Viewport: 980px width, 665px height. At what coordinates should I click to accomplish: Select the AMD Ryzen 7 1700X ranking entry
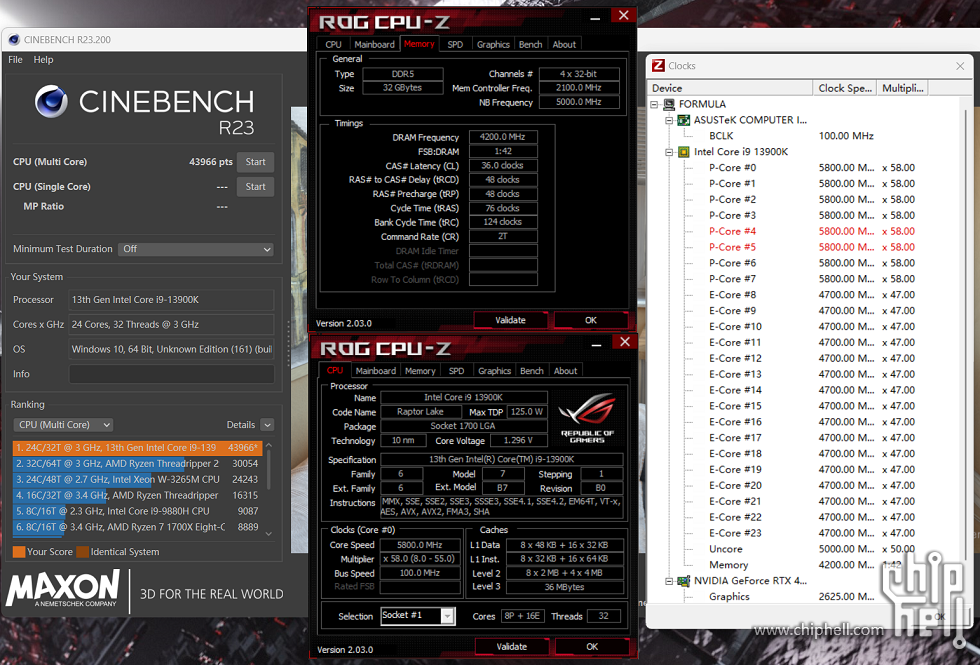(138, 527)
